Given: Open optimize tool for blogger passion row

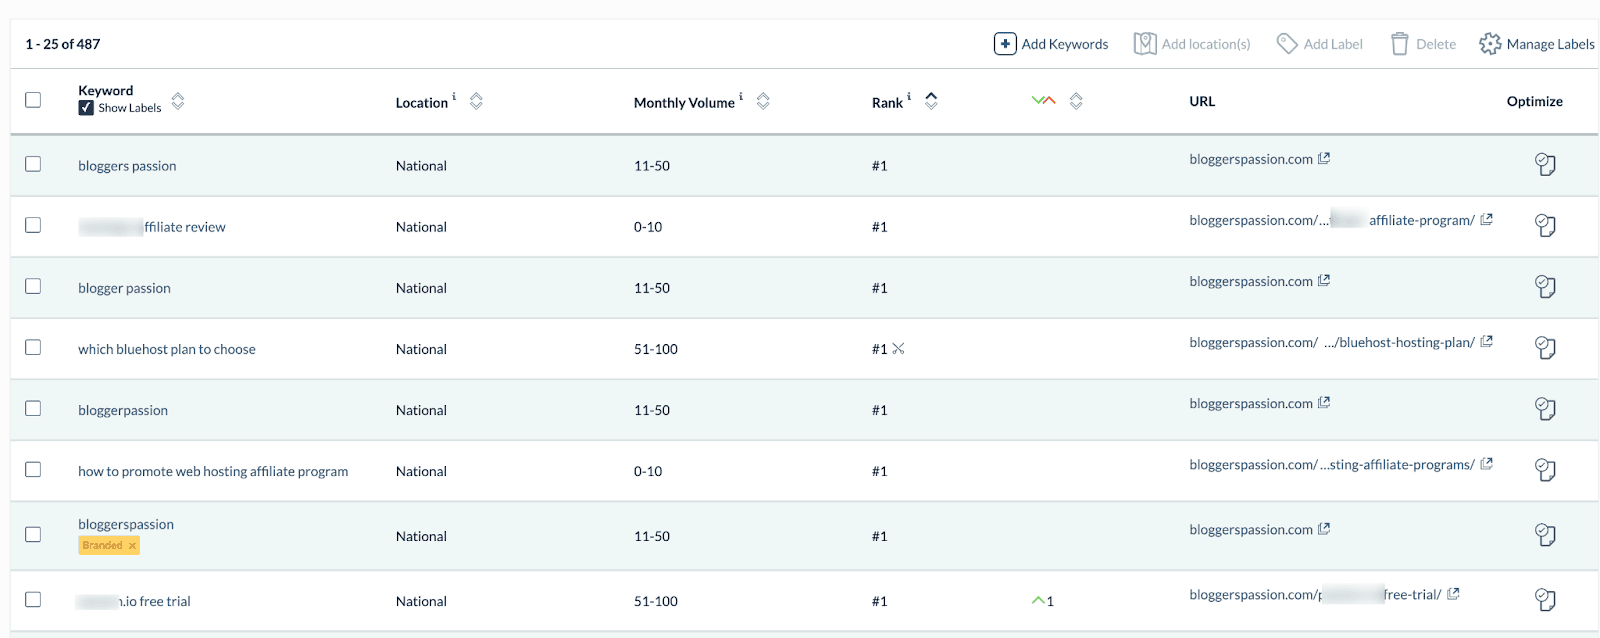Looking at the screenshot, I should [1545, 287].
